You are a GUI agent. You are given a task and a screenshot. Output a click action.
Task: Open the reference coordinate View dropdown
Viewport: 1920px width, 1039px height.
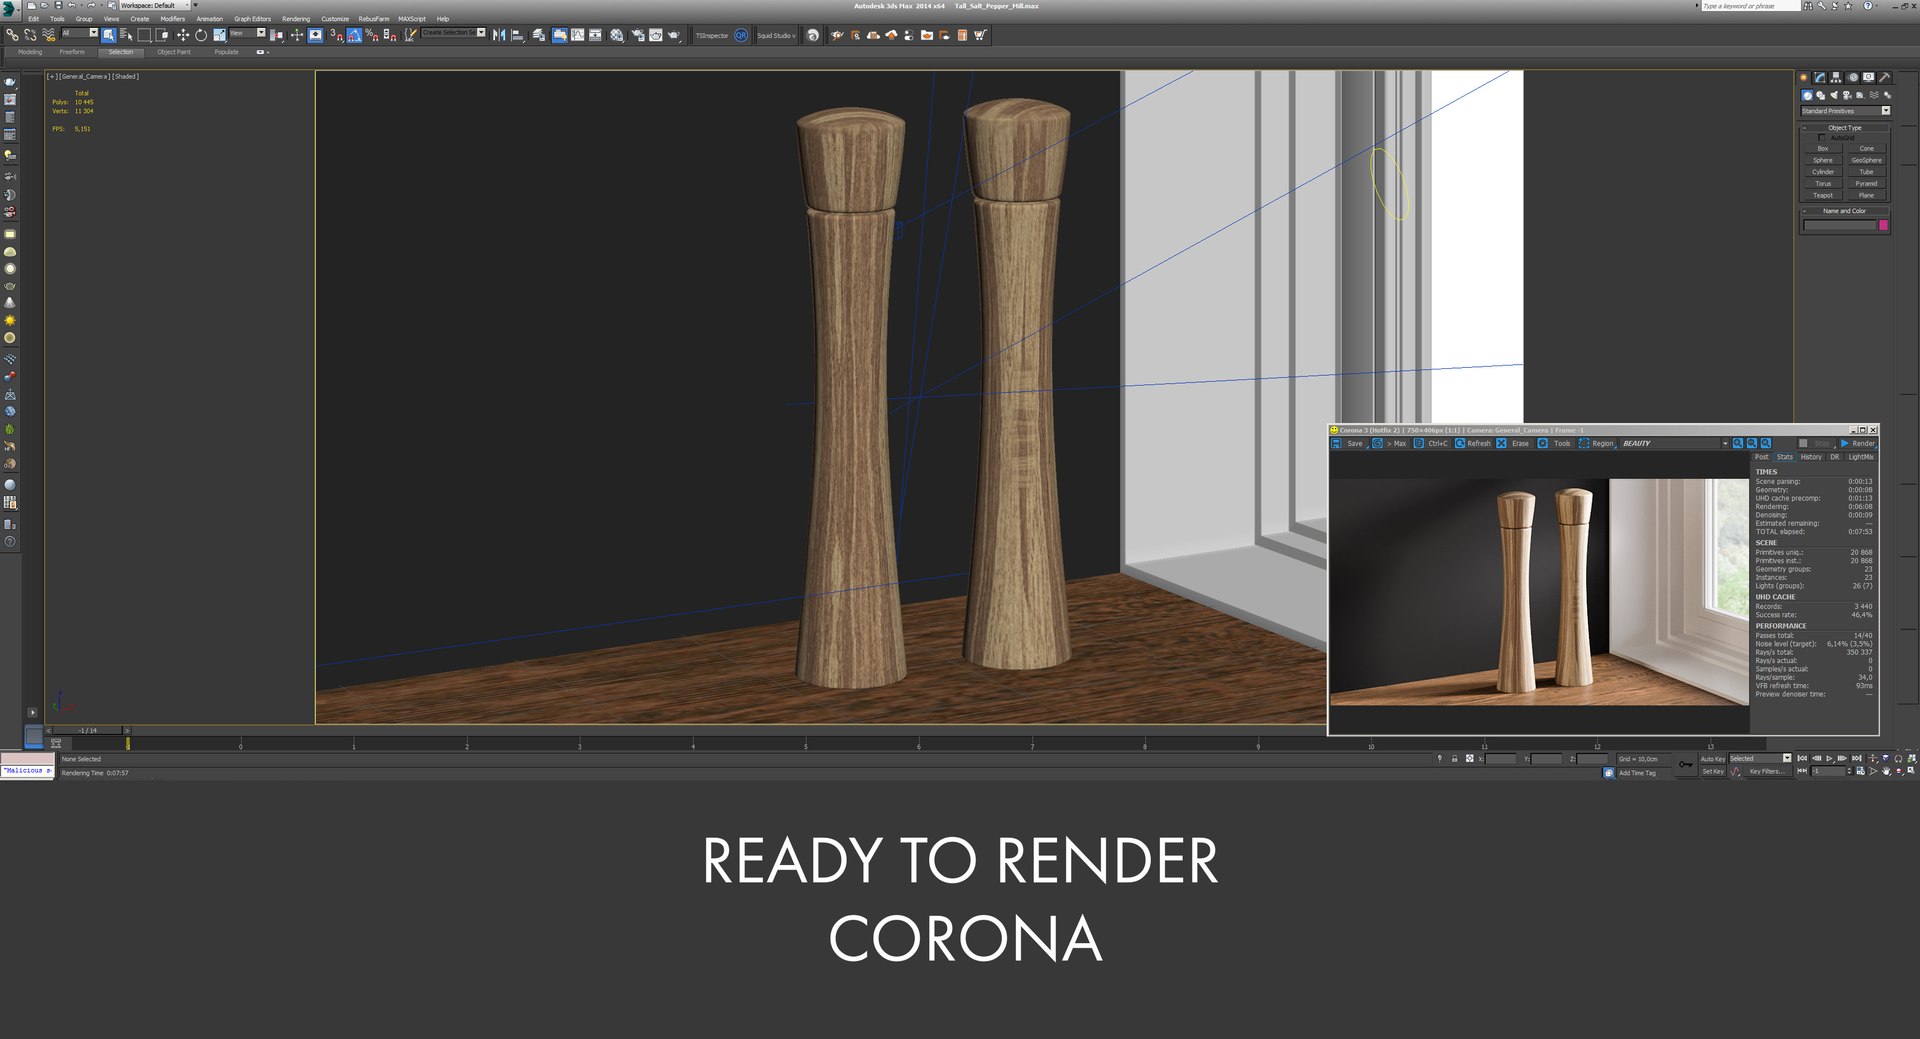247,33
